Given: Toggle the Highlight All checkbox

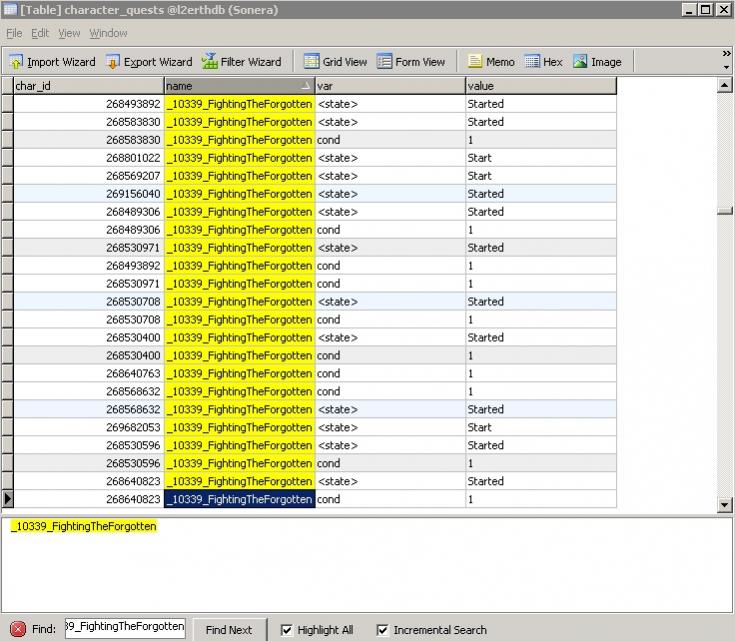Looking at the screenshot, I should click(287, 630).
